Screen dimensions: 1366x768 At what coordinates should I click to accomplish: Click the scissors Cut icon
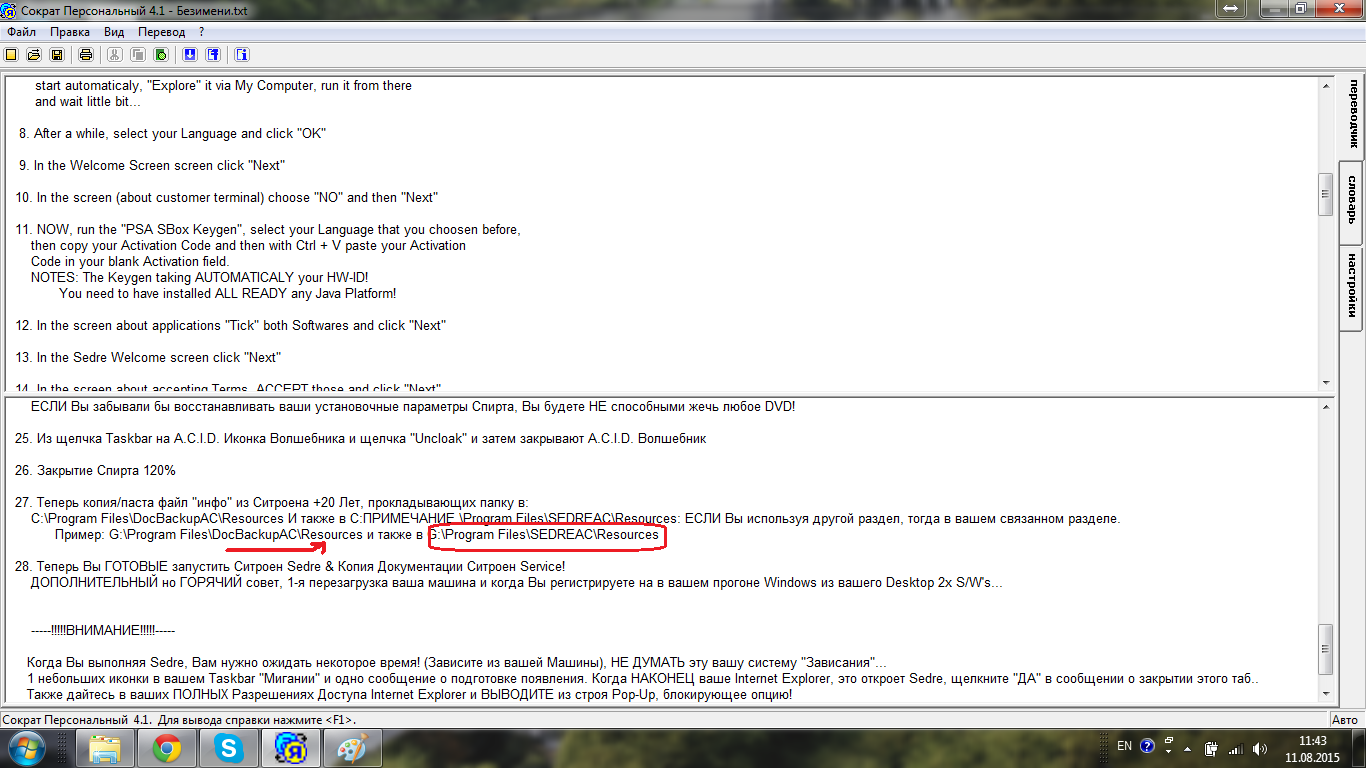(114, 54)
